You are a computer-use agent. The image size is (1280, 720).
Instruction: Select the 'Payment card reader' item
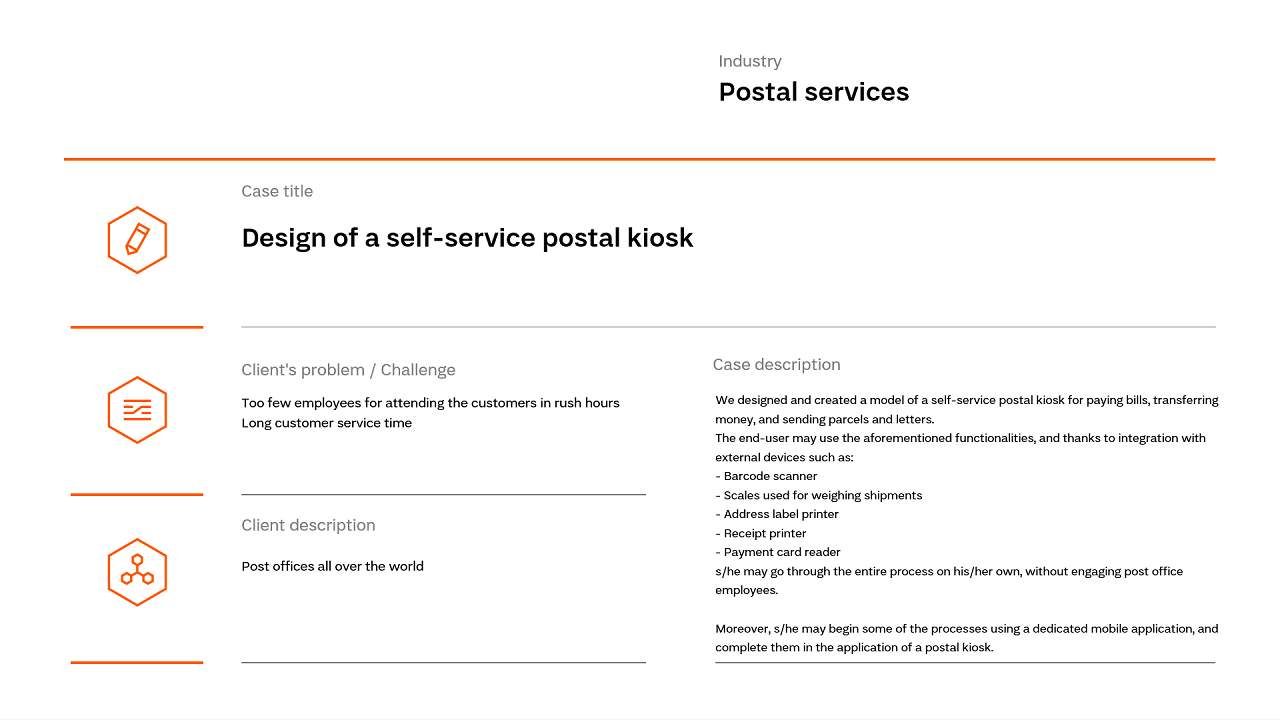click(x=778, y=552)
